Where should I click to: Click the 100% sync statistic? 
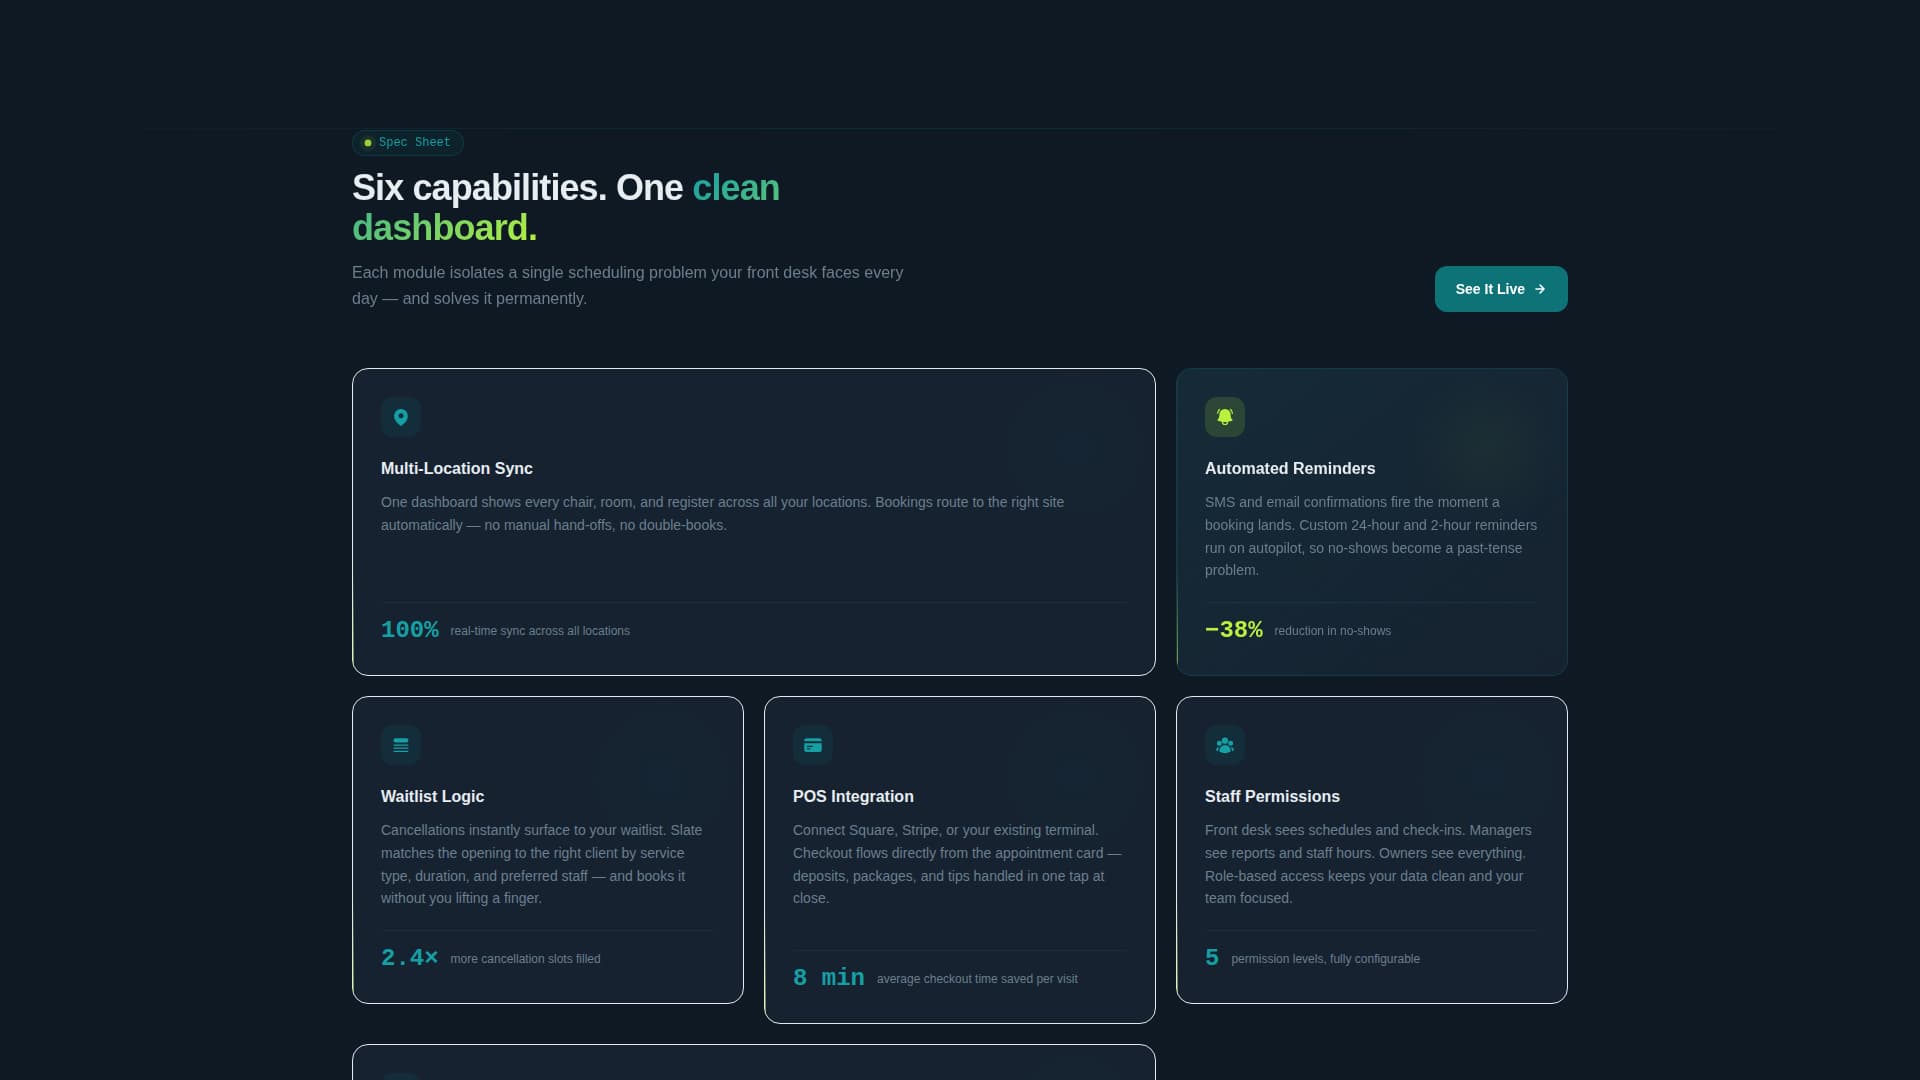point(410,629)
